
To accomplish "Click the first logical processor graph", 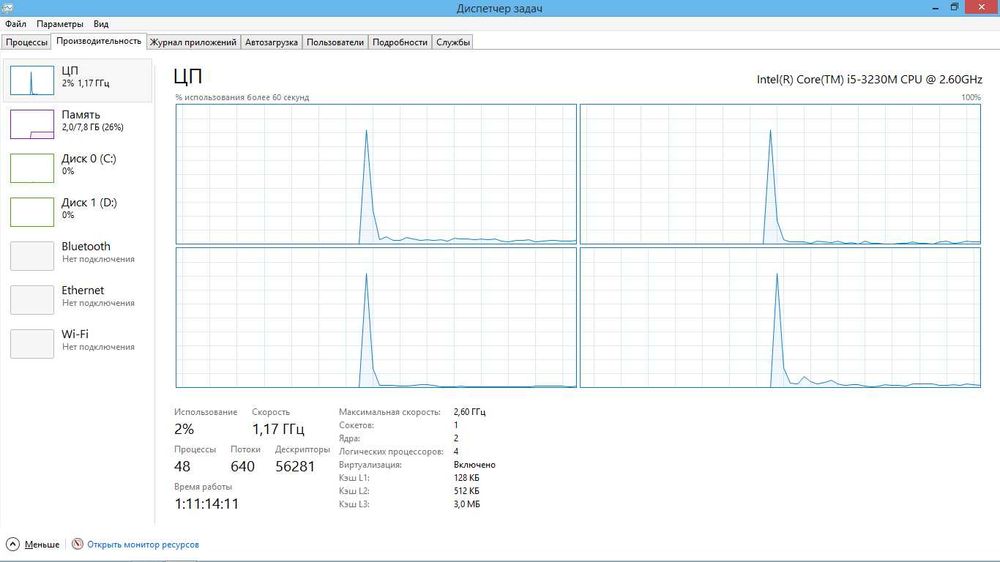I will pos(376,174).
